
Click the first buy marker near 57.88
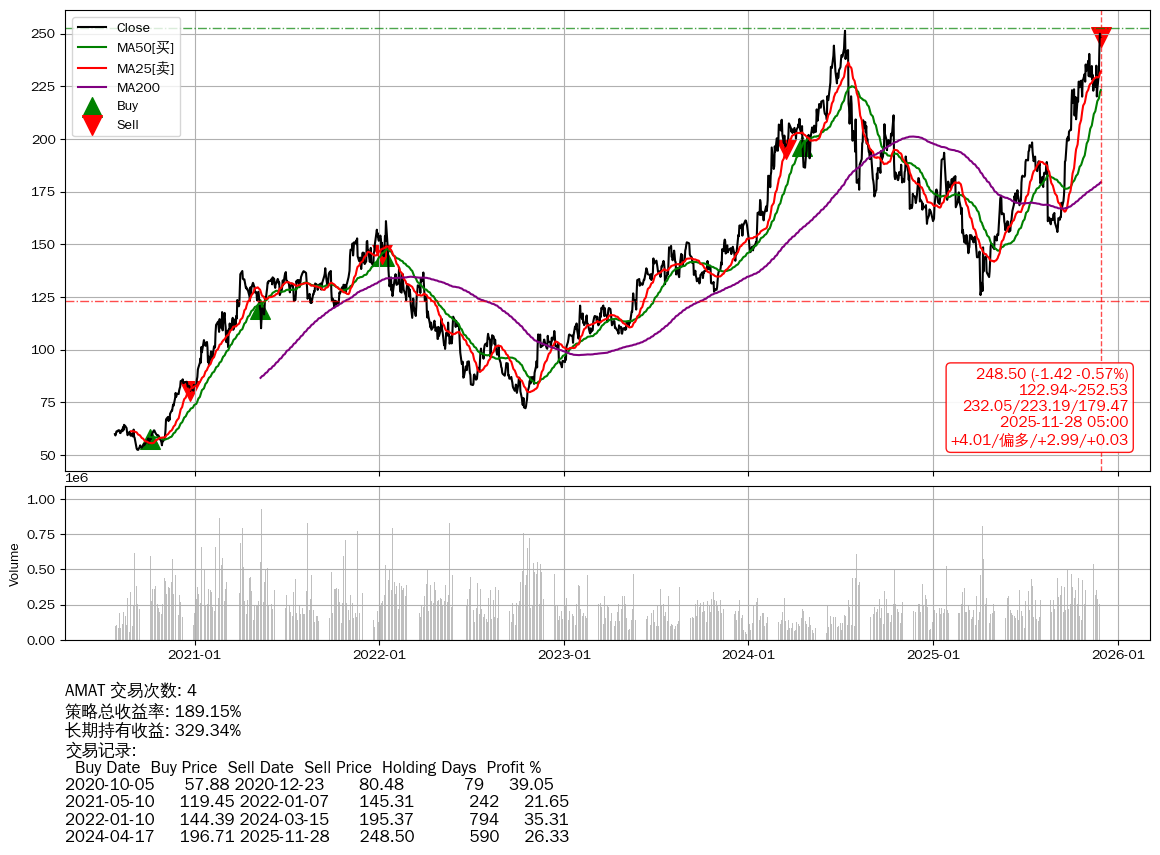[x=150, y=439]
